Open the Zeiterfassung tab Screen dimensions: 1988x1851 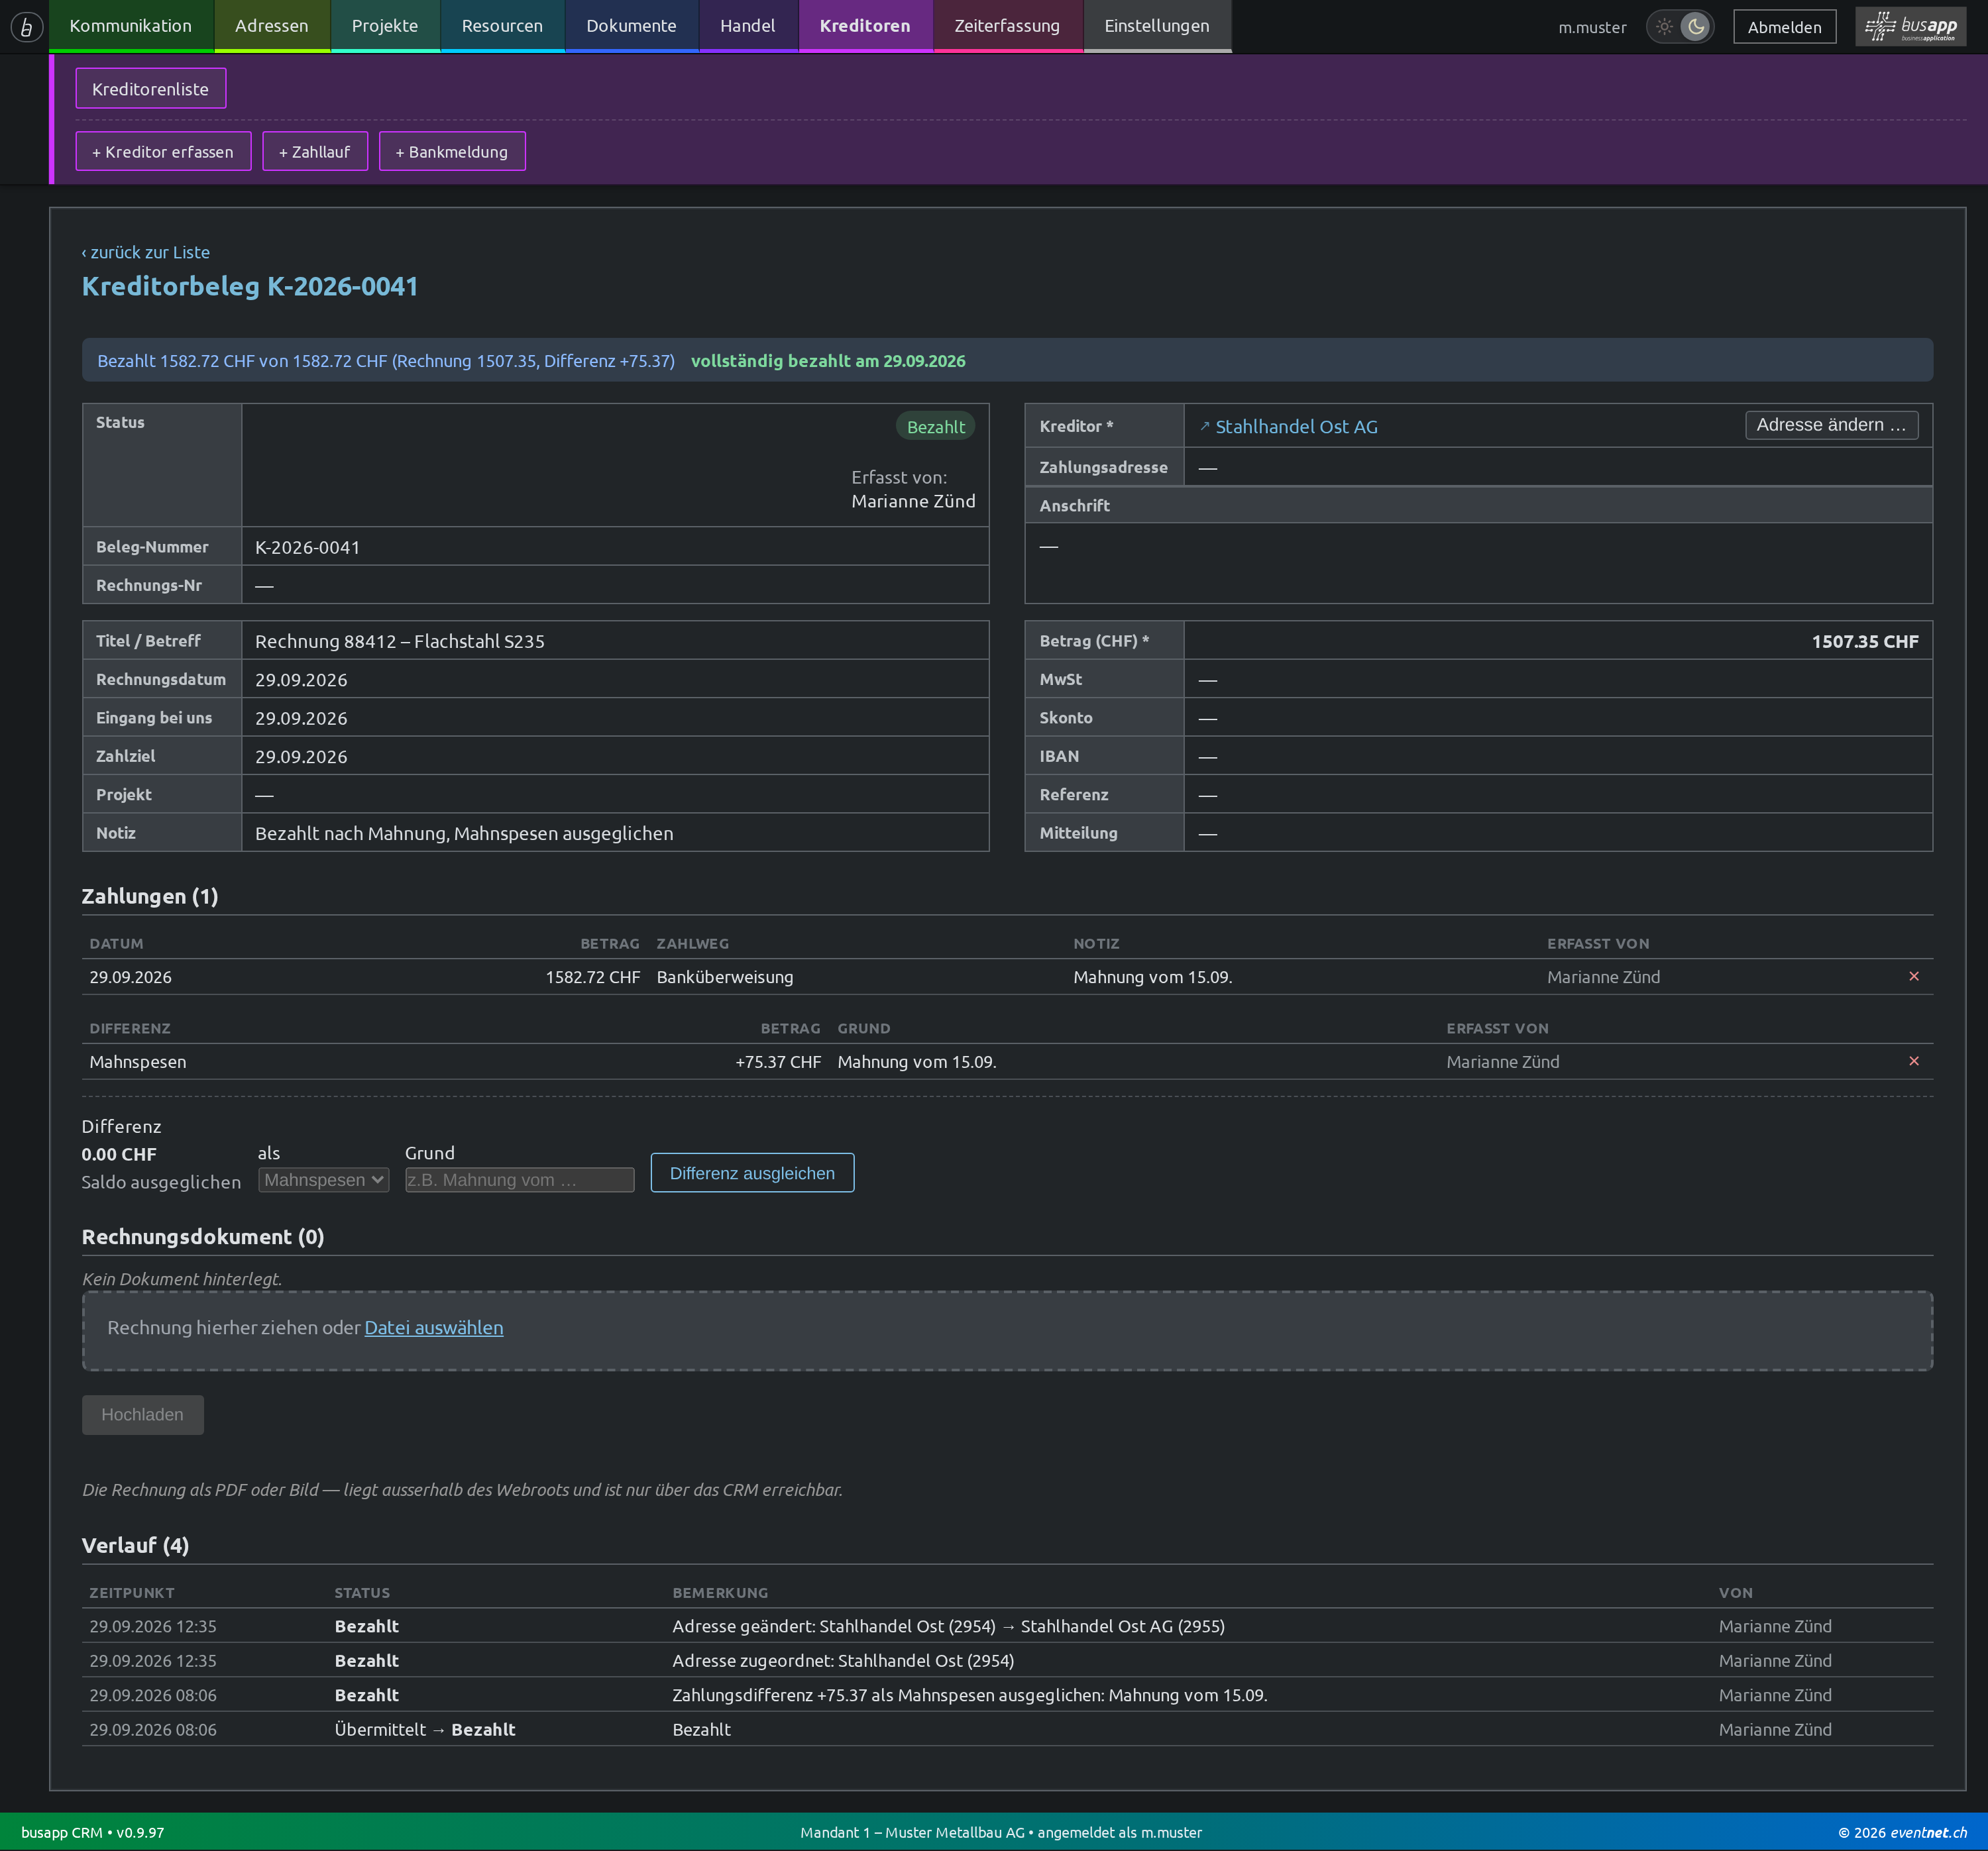click(x=1007, y=26)
